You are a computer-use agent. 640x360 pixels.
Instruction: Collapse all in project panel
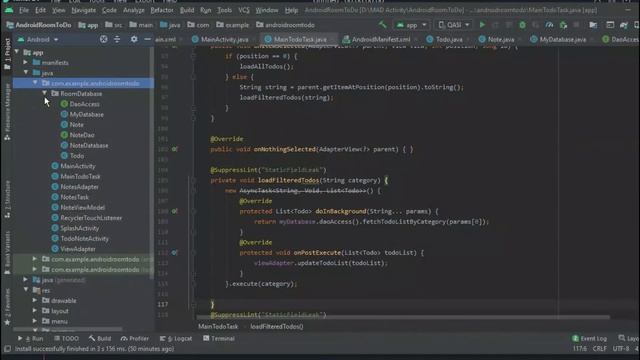point(117,39)
